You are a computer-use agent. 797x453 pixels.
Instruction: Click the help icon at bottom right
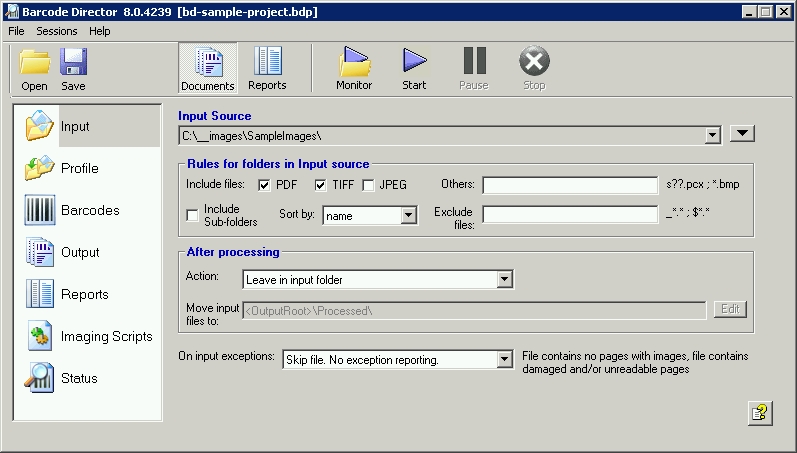tap(760, 413)
